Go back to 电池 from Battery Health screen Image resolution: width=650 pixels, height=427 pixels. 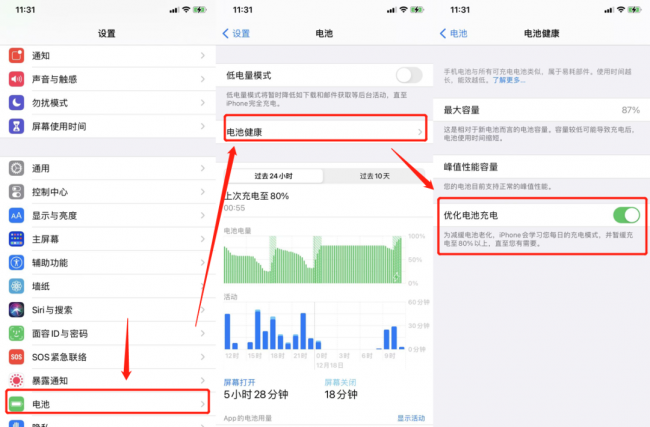454,33
